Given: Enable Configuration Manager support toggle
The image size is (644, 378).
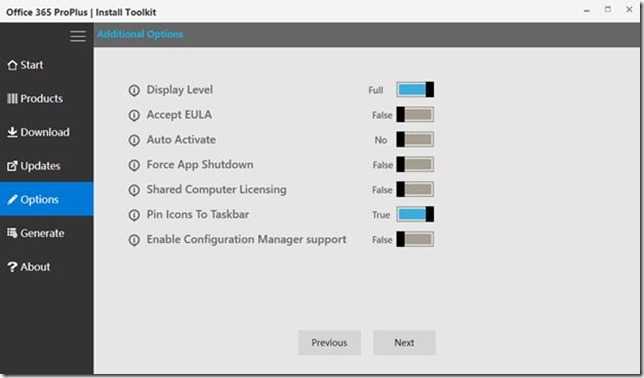Looking at the screenshot, I should [x=415, y=240].
